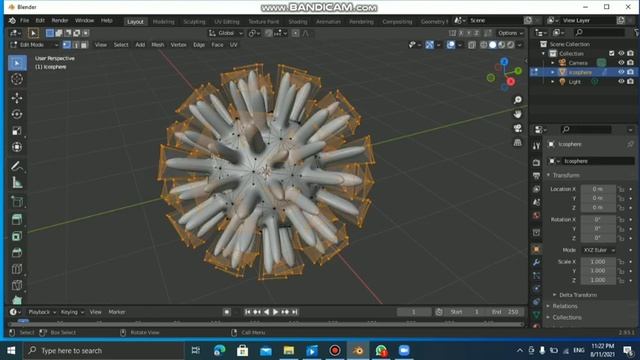Switch to the Modeling workspace tab
Image resolution: width=640 pixels, height=360 pixels.
163,21
